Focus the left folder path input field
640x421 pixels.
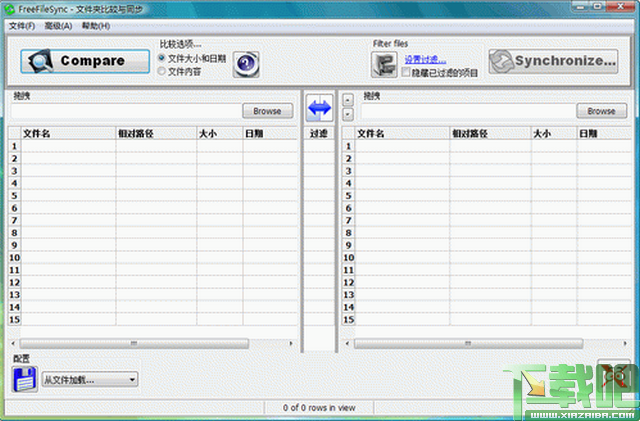[126, 111]
